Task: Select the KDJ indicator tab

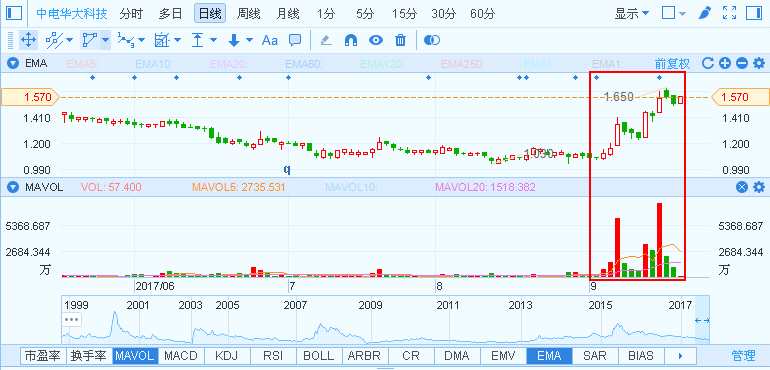Action: coord(226,356)
